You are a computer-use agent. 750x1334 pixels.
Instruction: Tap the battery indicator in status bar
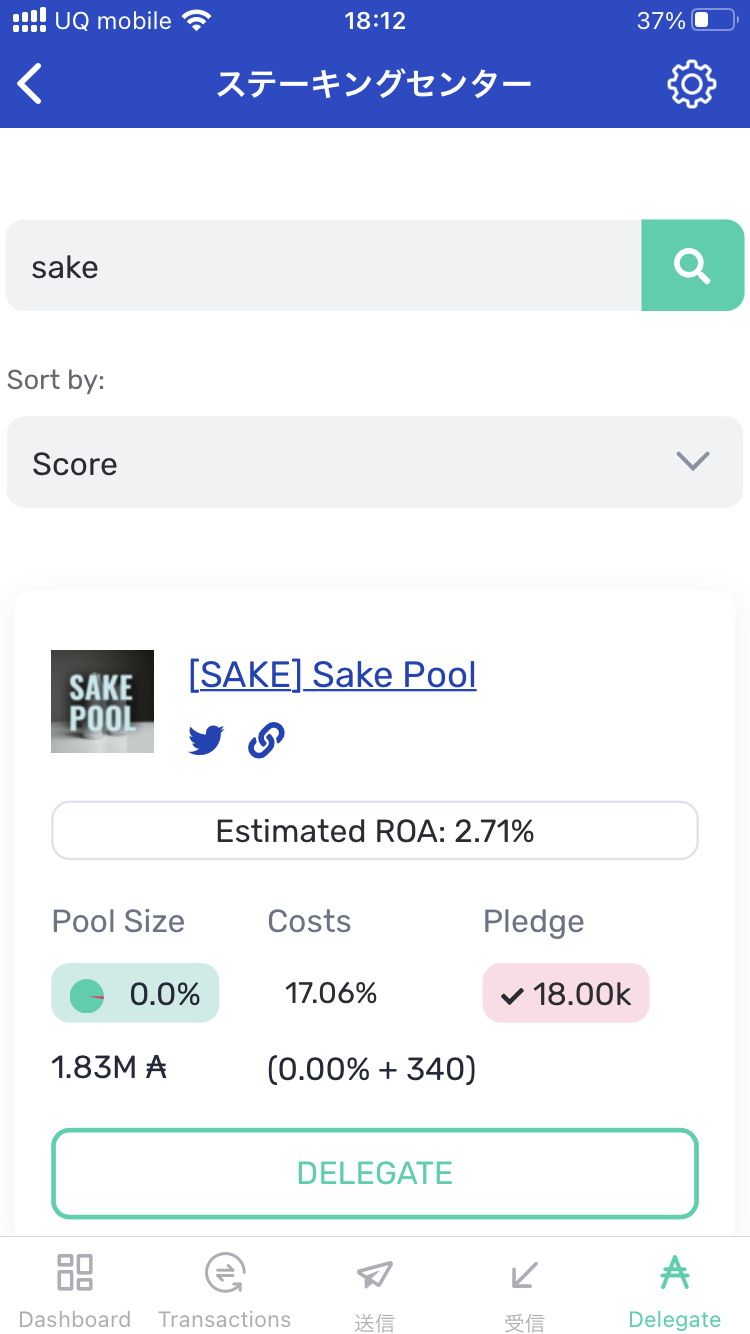pos(714,20)
